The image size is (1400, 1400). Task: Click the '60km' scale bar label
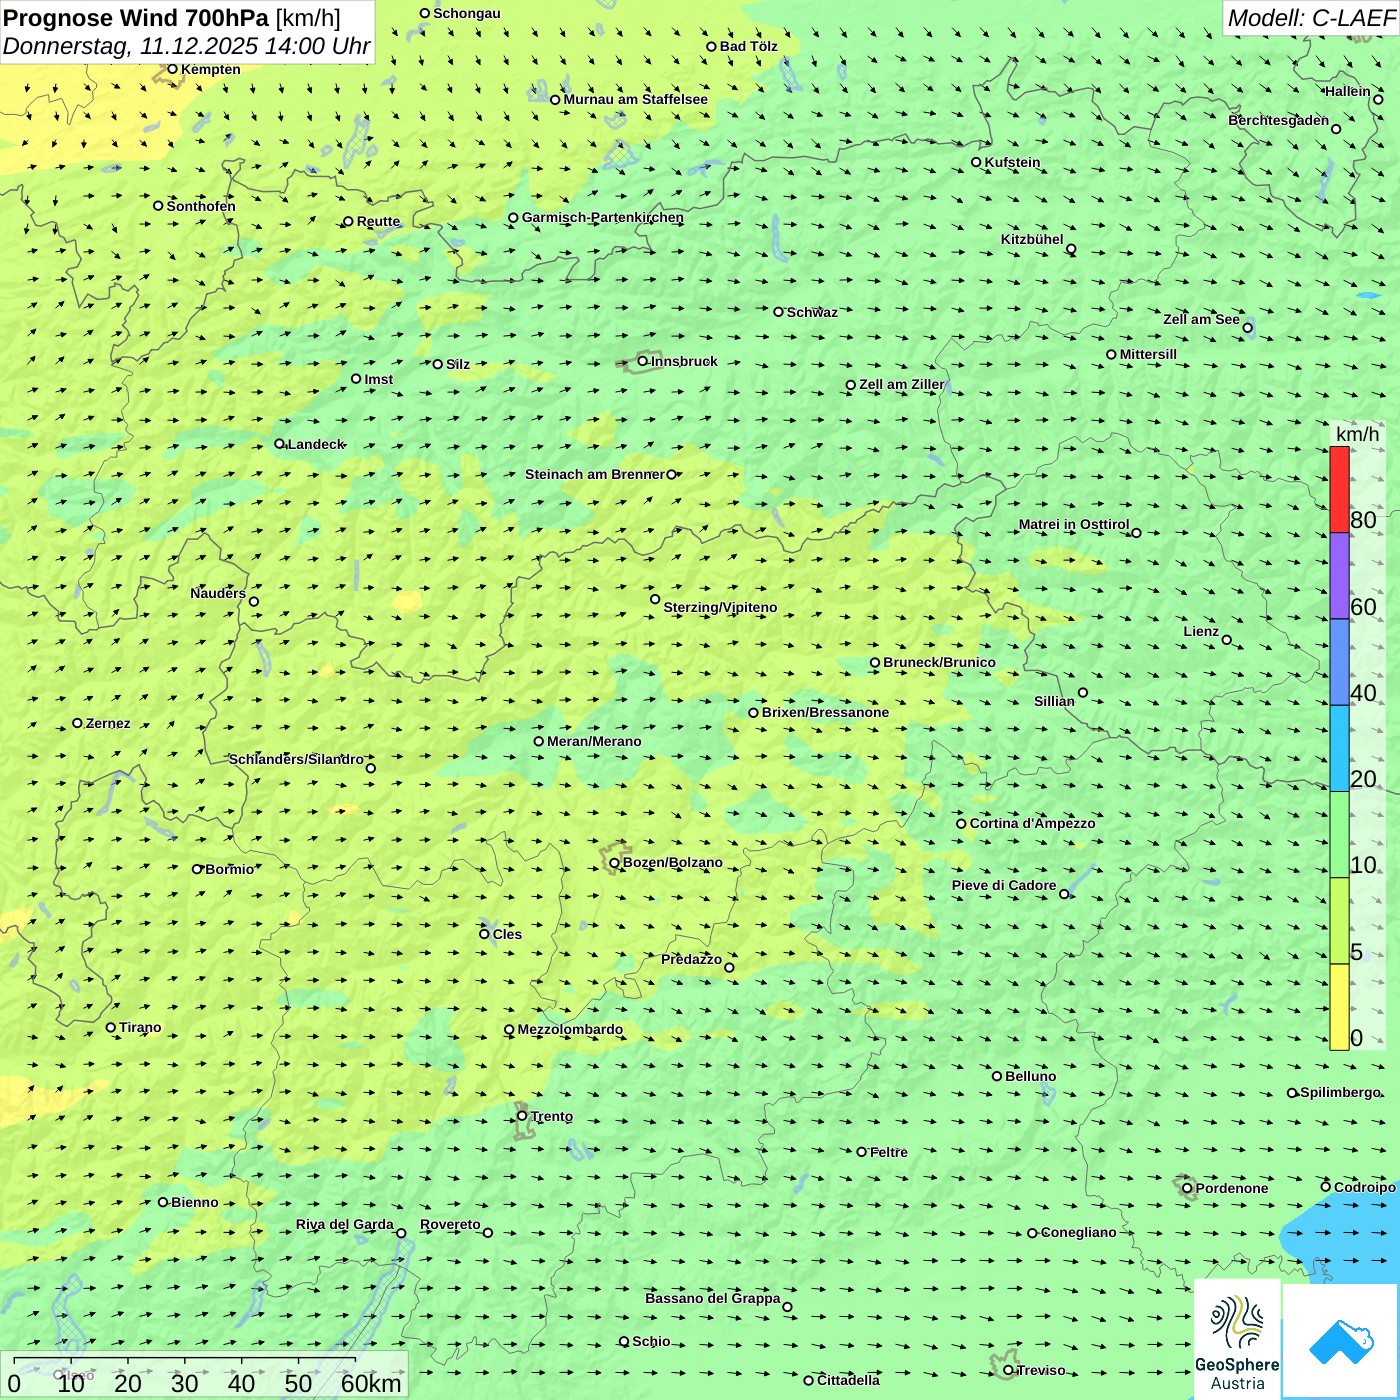coord(371,1383)
